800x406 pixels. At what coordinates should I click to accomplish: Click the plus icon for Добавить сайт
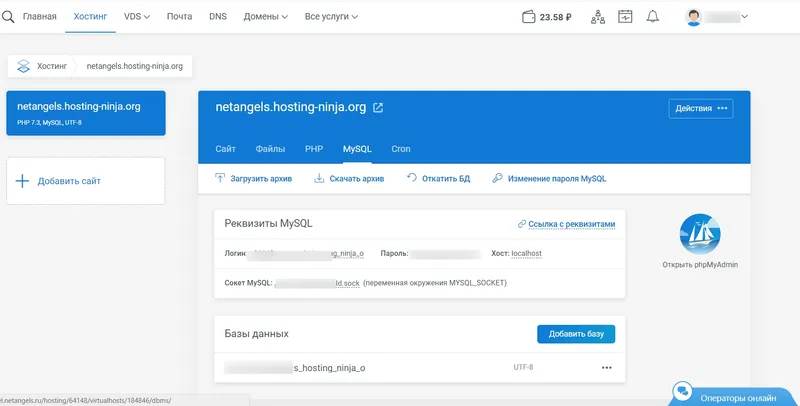click(22, 181)
